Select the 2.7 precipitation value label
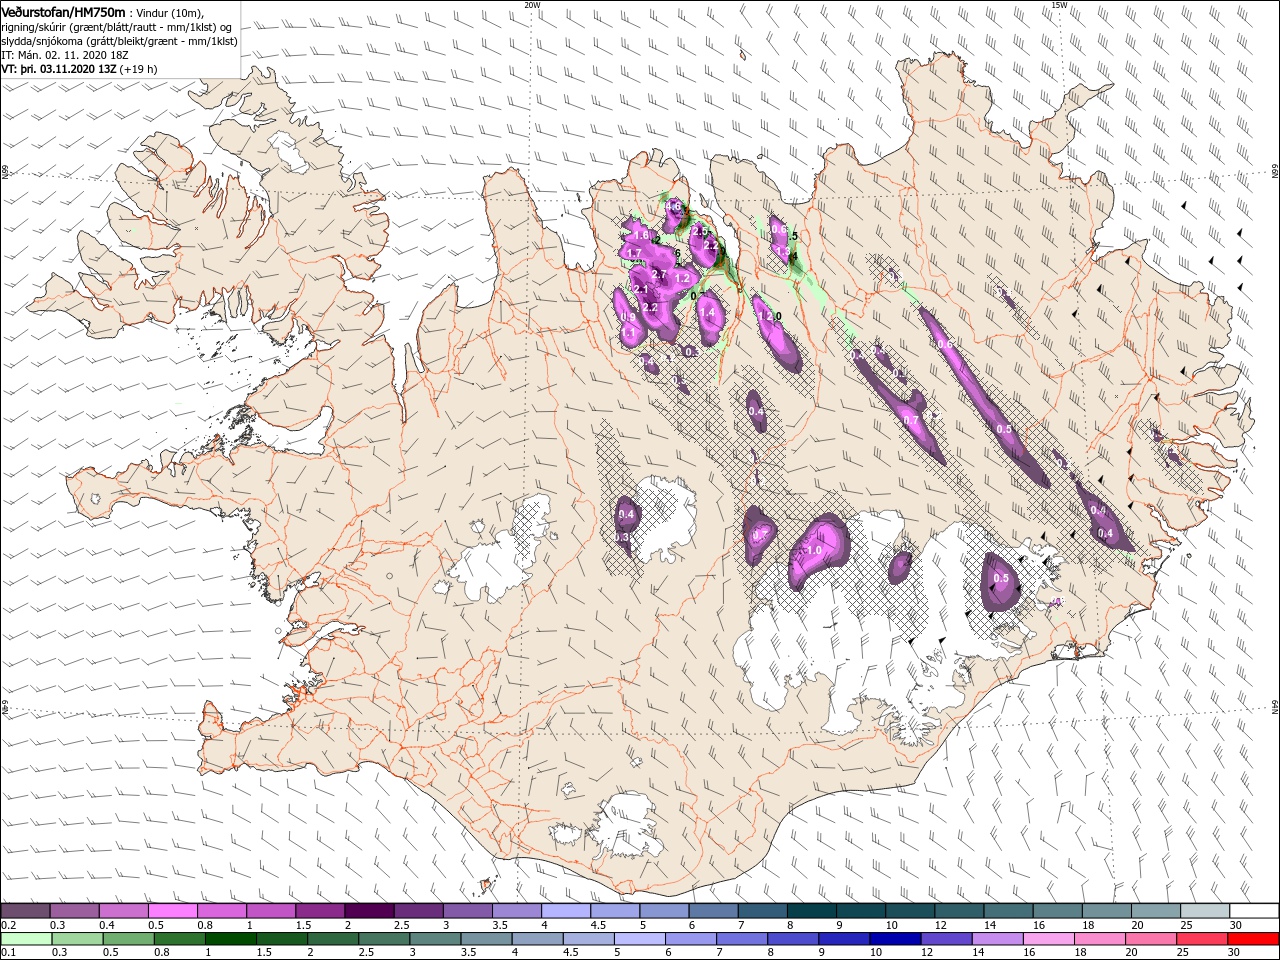1280x960 pixels. tap(659, 274)
